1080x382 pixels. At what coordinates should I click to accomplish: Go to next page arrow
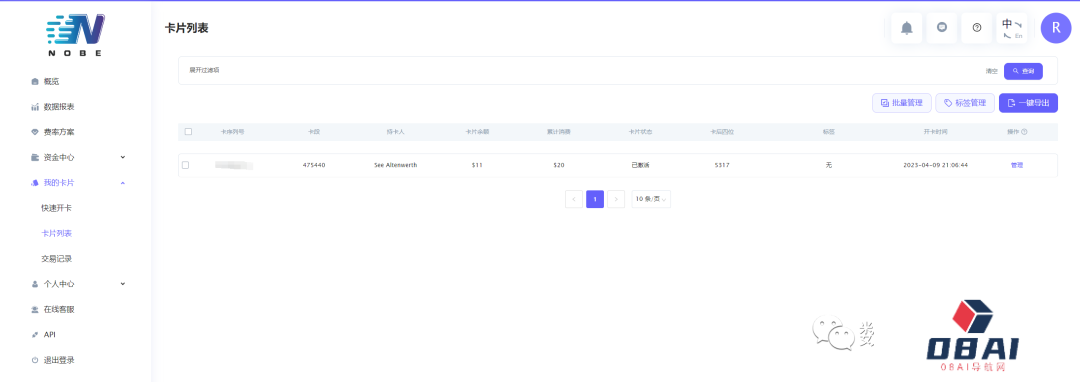pyautogui.click(x=616, y=199)
